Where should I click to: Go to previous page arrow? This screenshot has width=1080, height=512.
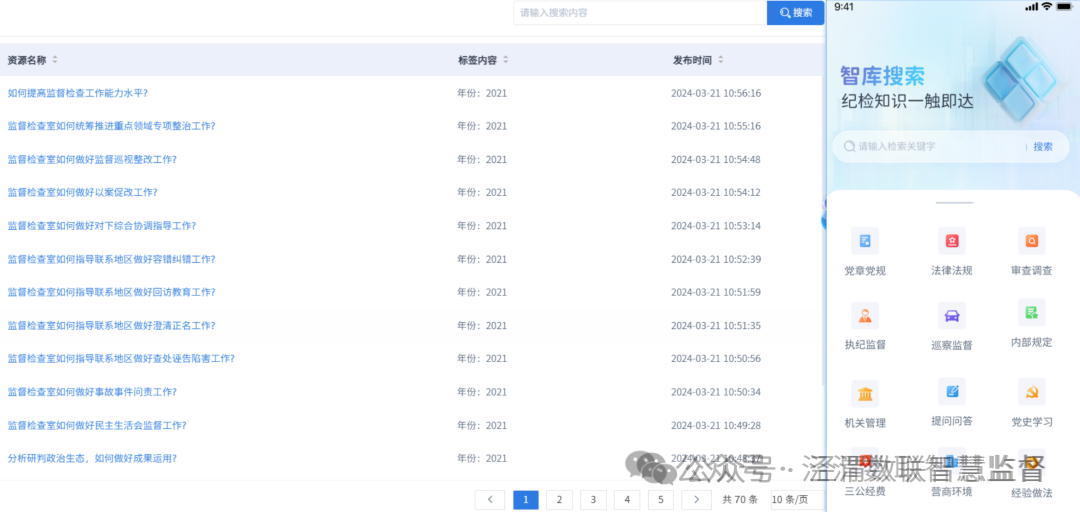click(x=490, y=500)
